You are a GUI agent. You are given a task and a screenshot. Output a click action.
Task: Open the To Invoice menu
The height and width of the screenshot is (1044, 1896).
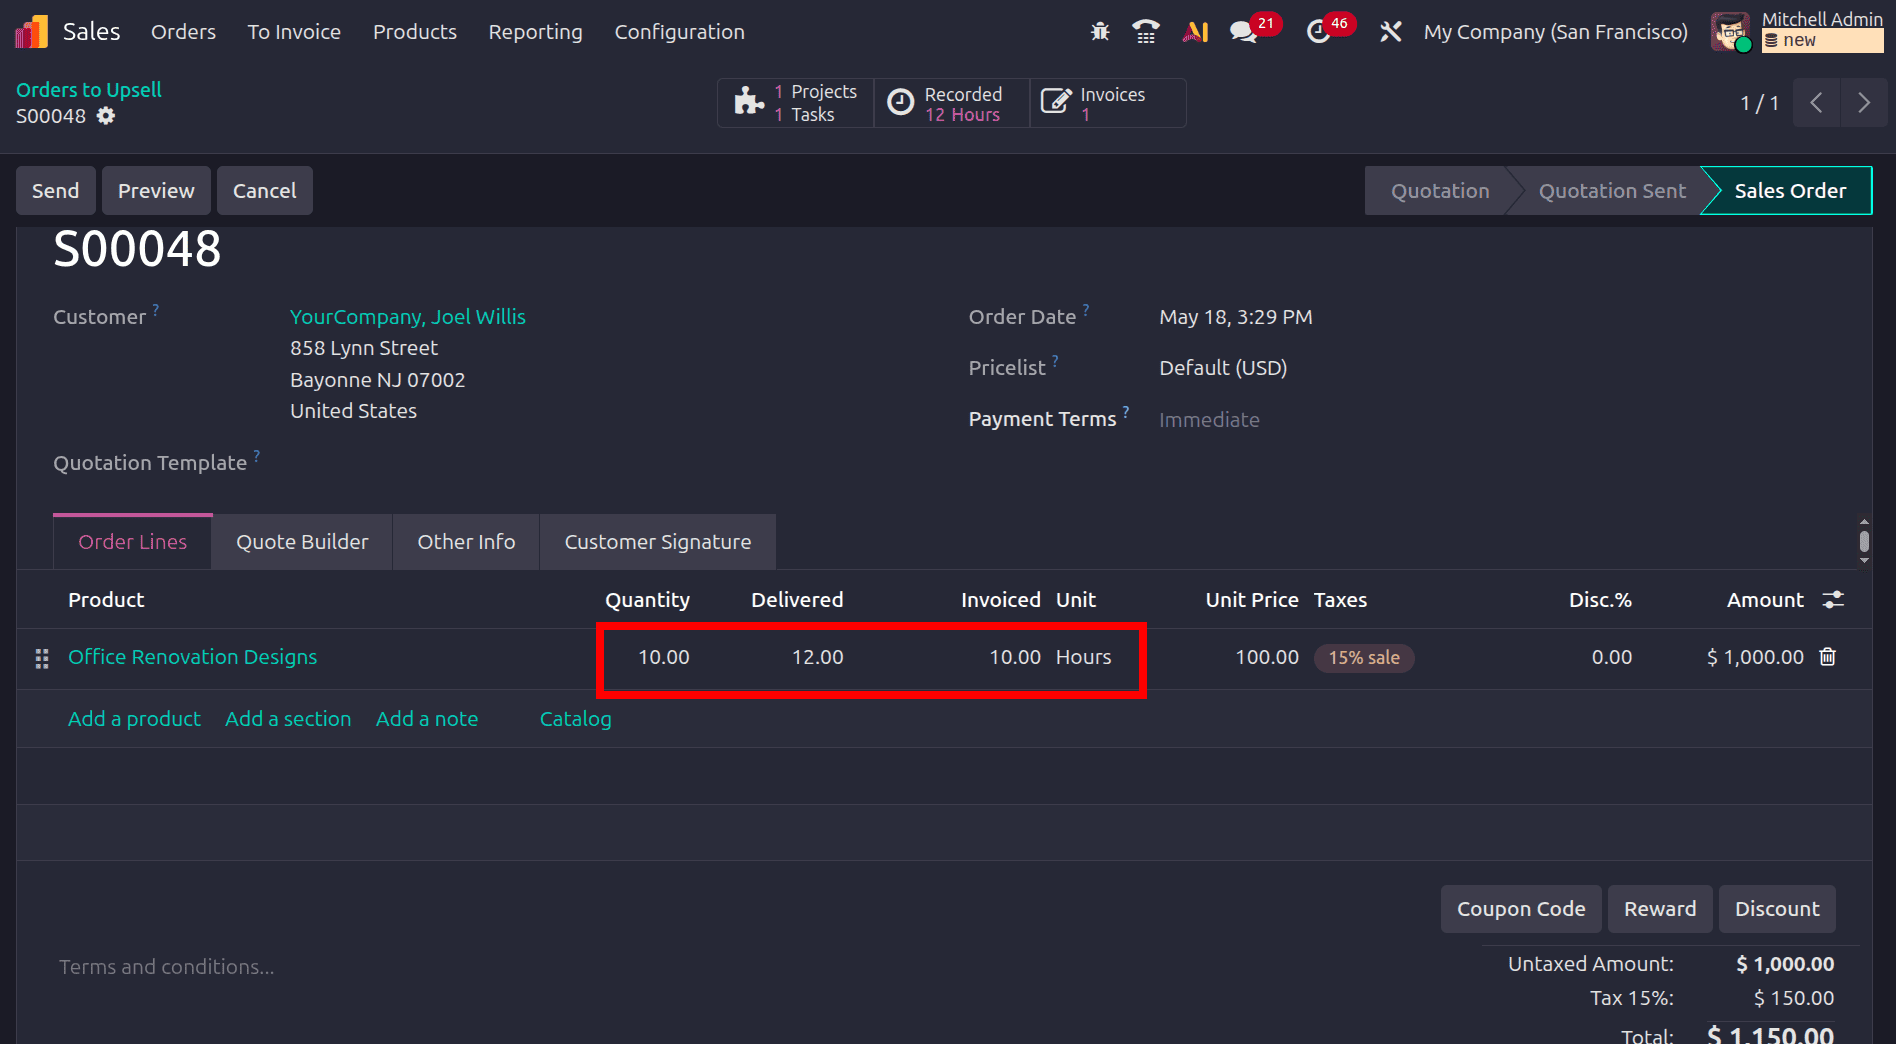[x=294, y=32]
